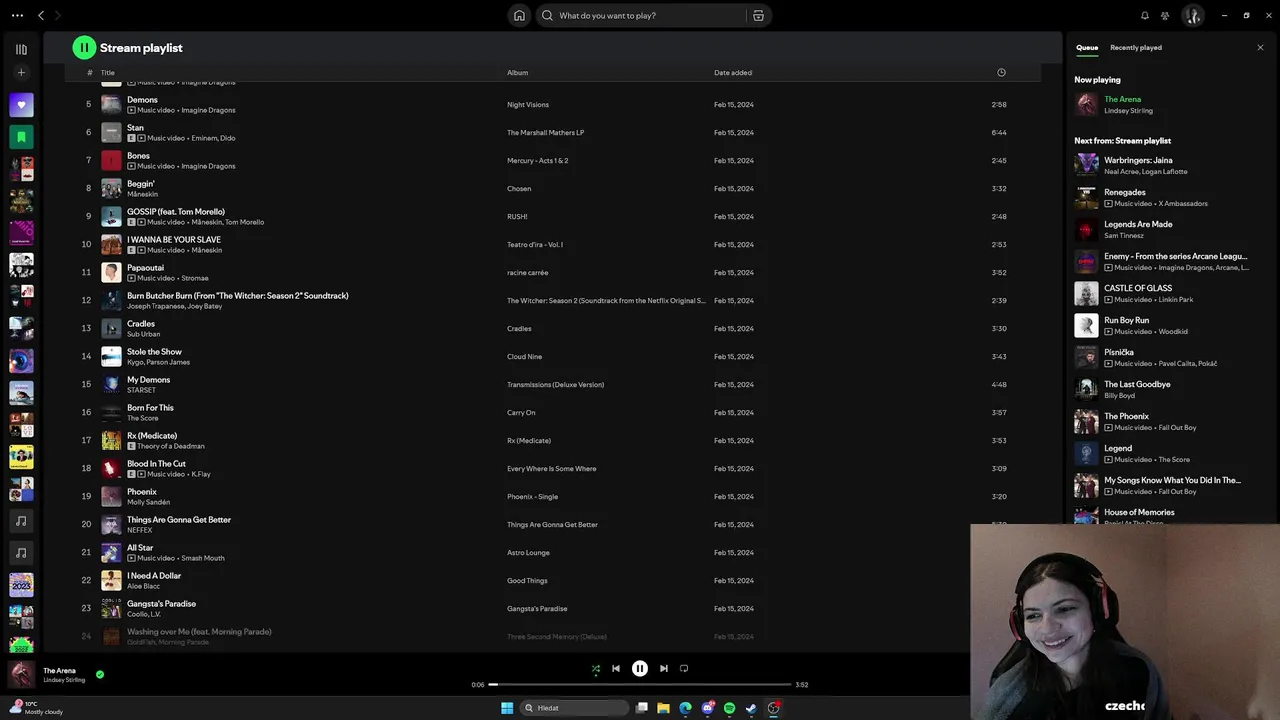
Task: Open Friend Activity icon
Action: (1165, 15)
